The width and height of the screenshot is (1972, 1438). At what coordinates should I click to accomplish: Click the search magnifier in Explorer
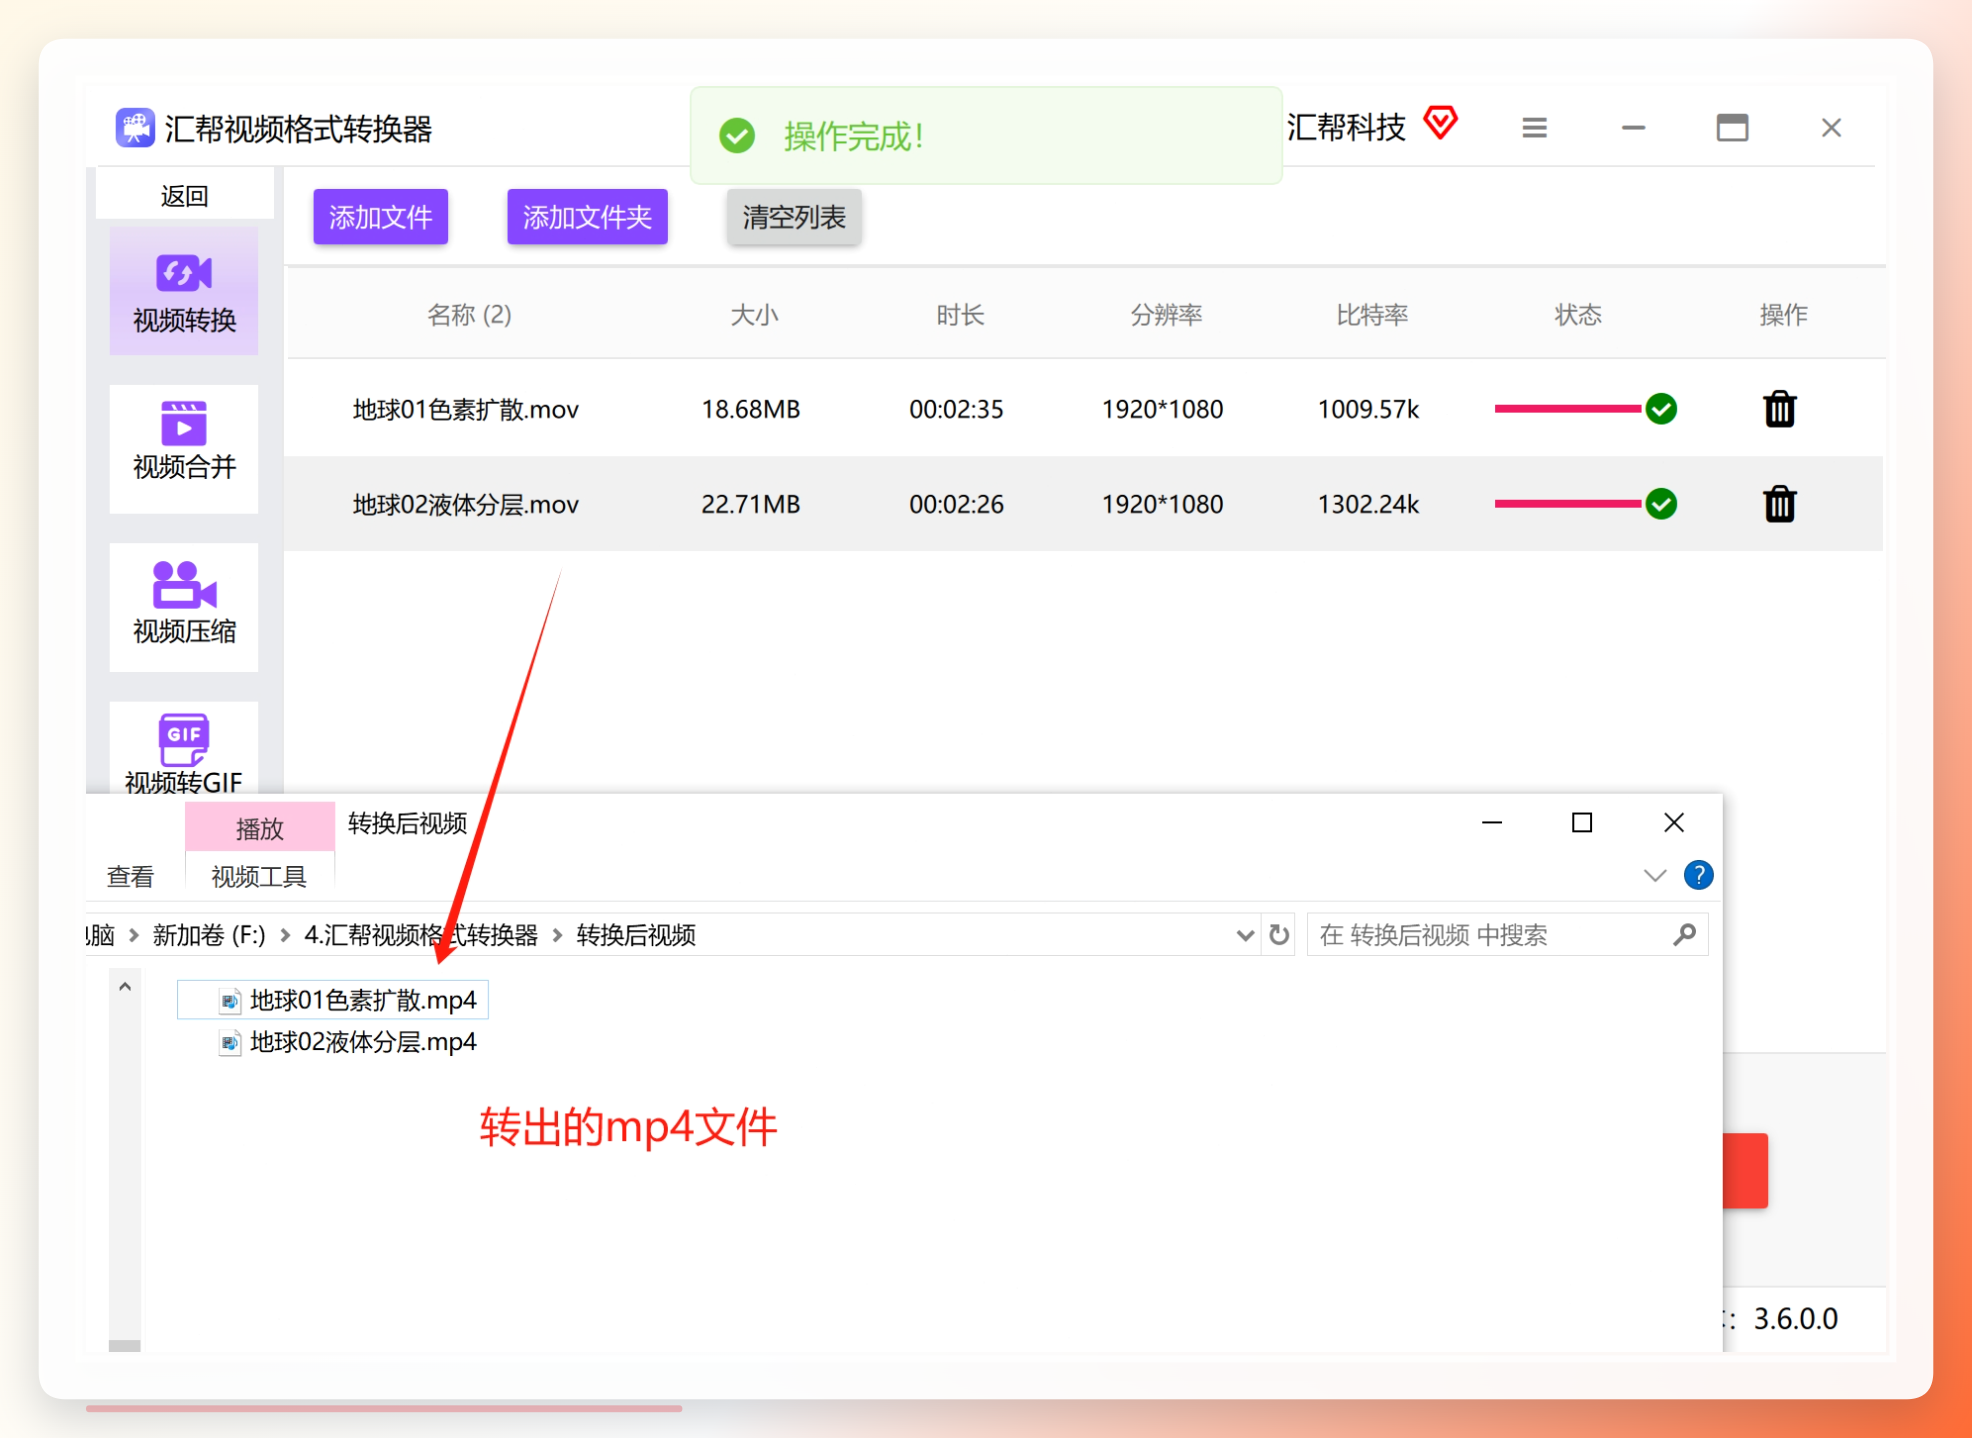tap(1684, 935)
